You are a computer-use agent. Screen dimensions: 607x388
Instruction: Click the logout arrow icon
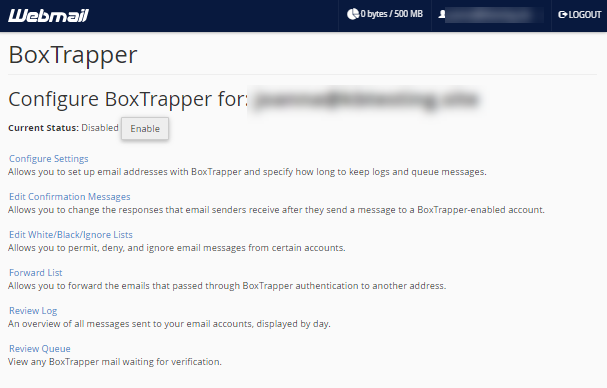[562, 15]
